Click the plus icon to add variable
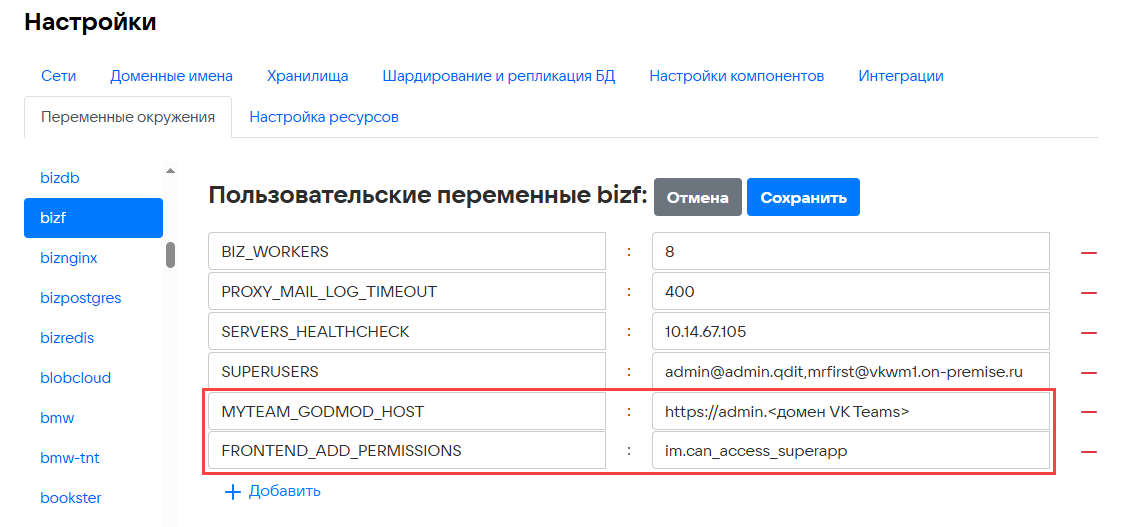This screenshot has width=1145, height=527. point(233,491)
